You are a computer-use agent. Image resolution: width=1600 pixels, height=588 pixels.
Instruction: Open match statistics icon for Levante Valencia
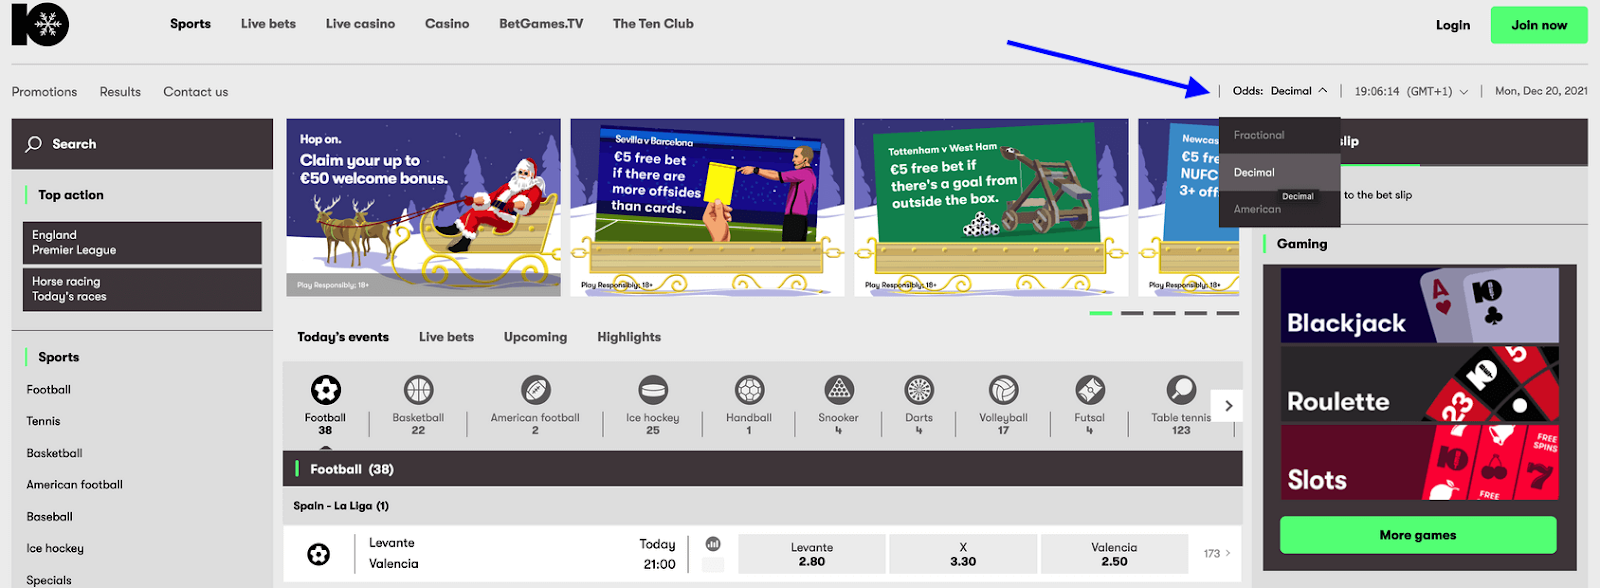click(713, 544)
